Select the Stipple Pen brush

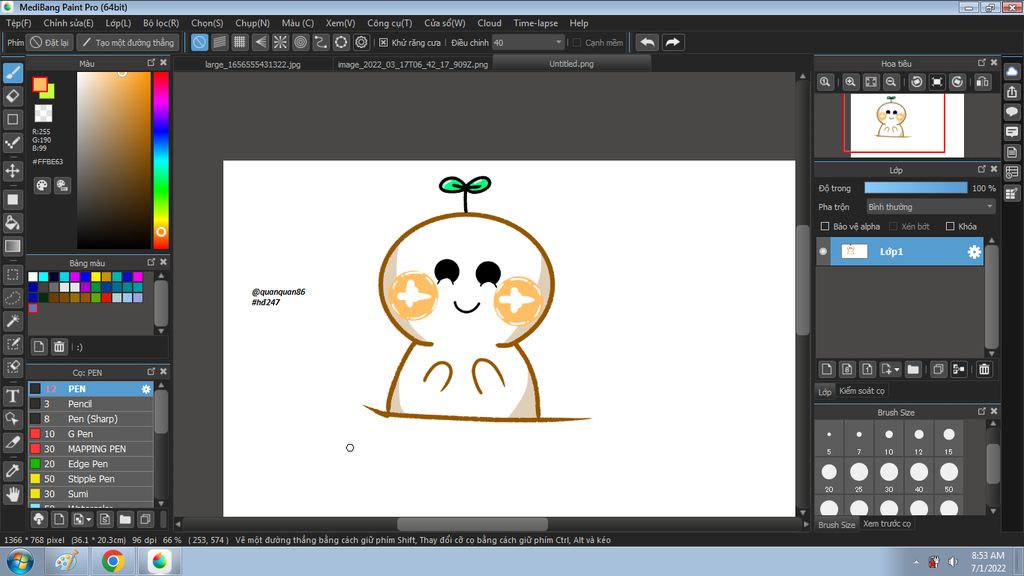click(91, 479)
